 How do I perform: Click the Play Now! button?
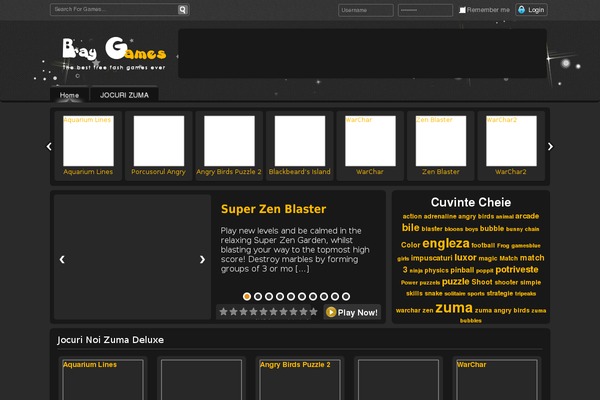coord(352,312)
